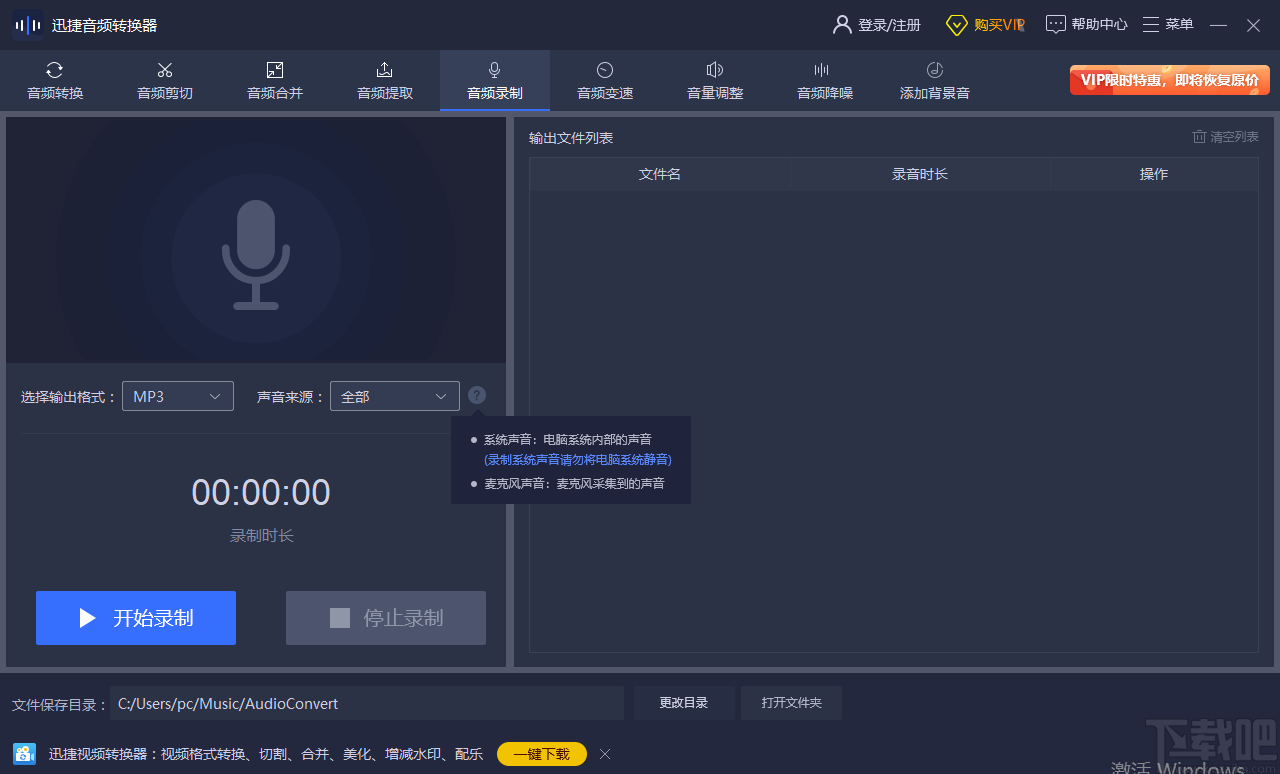Open the 输出格式 MP3 format dropdown
Image resolution: width=1280 pixels, height=774 pixels.
pos(177,396)
